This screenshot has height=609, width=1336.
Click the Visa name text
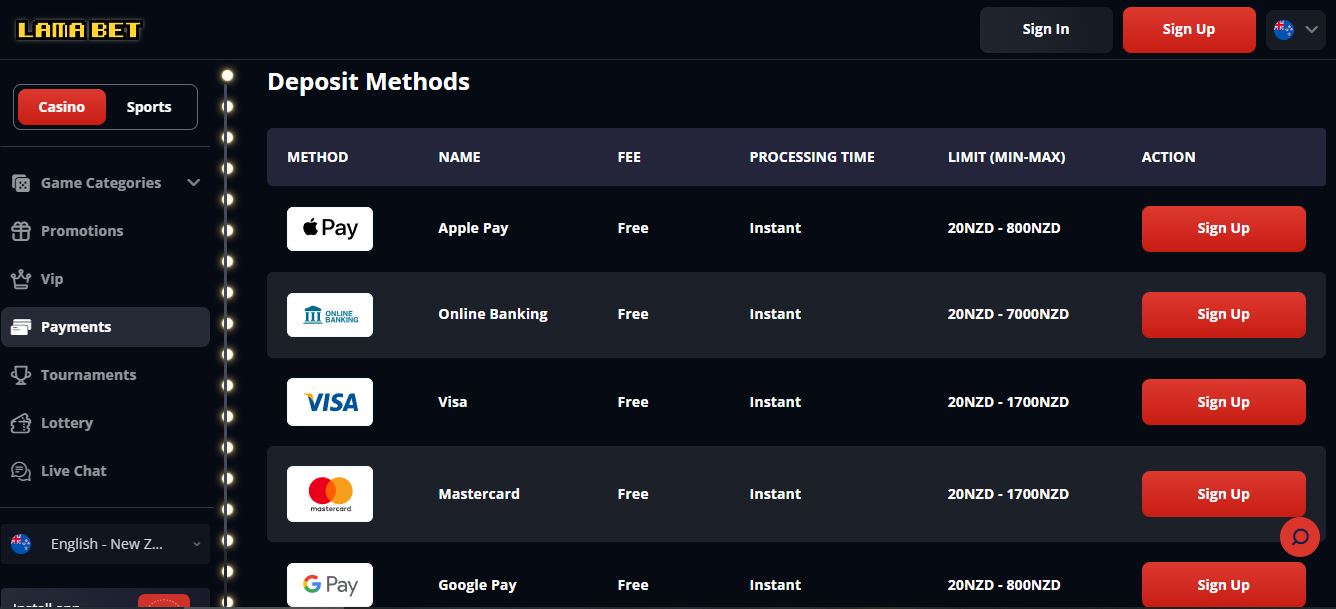[453, 402]
